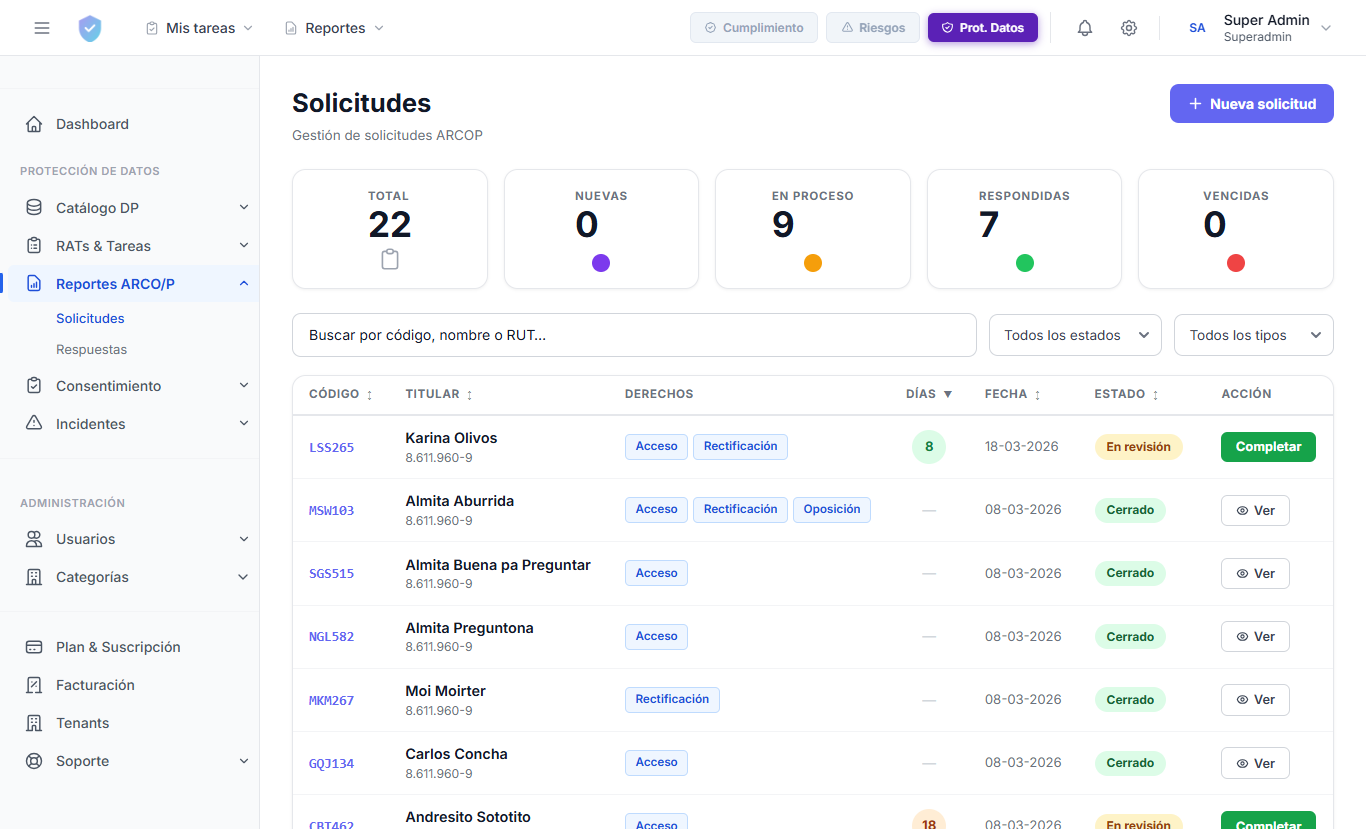This screenshot has height=829, width=1366.
Task: Toggle the Prot. Datos module button
Action: point(983,28)
